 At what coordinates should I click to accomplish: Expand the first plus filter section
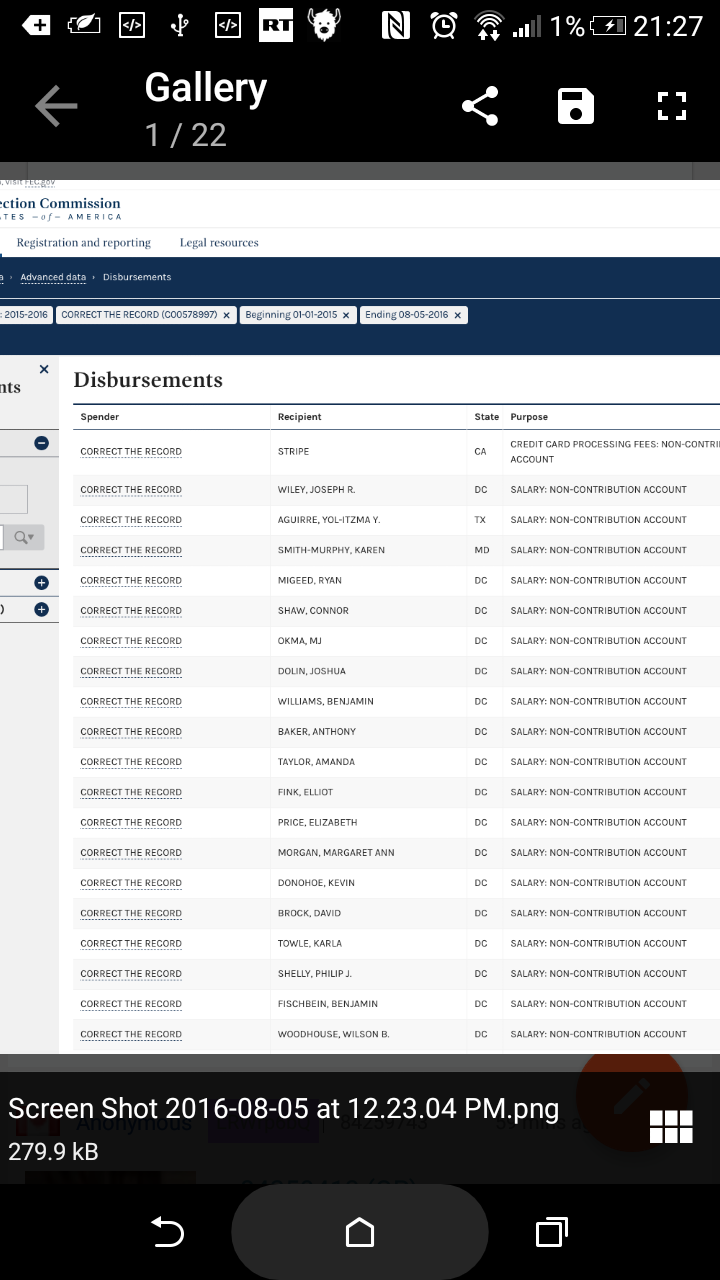point(41,582)
